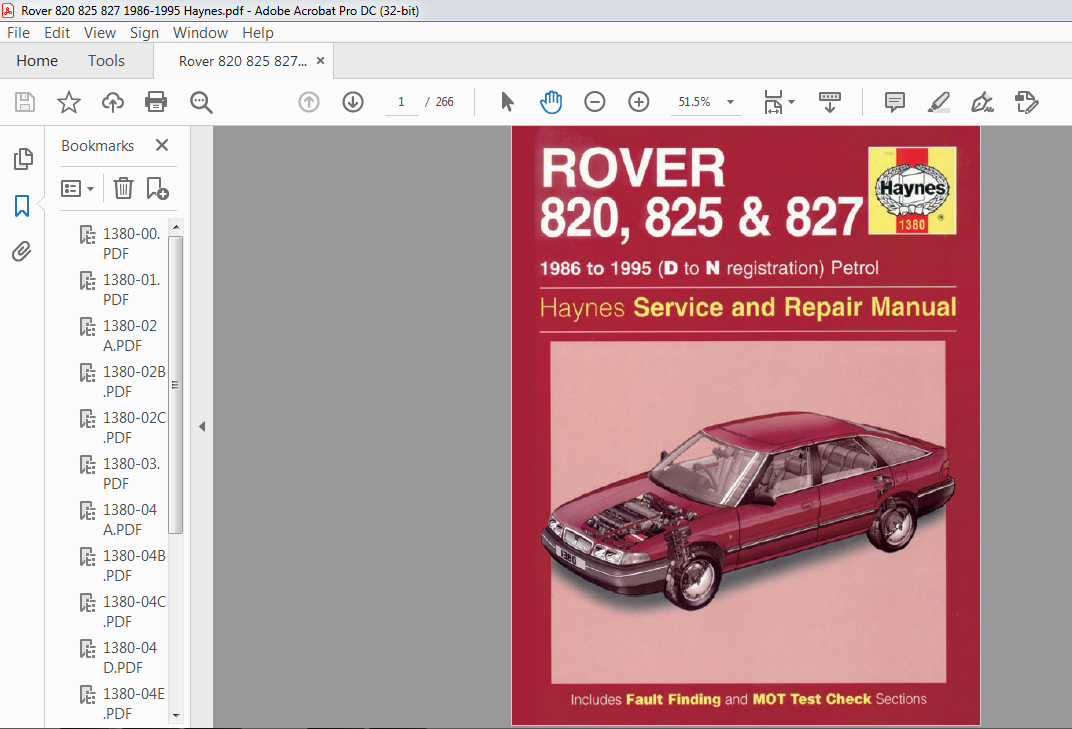Click the page number input field
Screen dimensions: 1072x729
(x=401, y=102)
